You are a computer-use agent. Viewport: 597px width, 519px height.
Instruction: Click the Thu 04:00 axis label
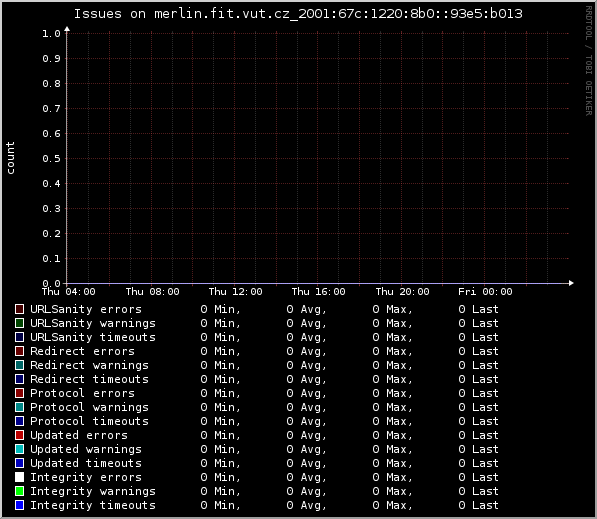(x=69, y=292)
